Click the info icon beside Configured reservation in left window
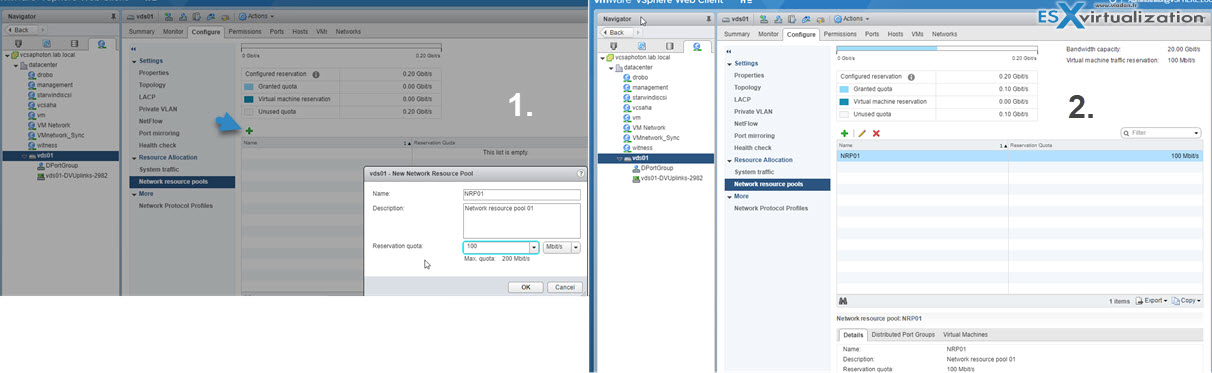Screen dimensions: 1212x373 (x=316, y=74)
